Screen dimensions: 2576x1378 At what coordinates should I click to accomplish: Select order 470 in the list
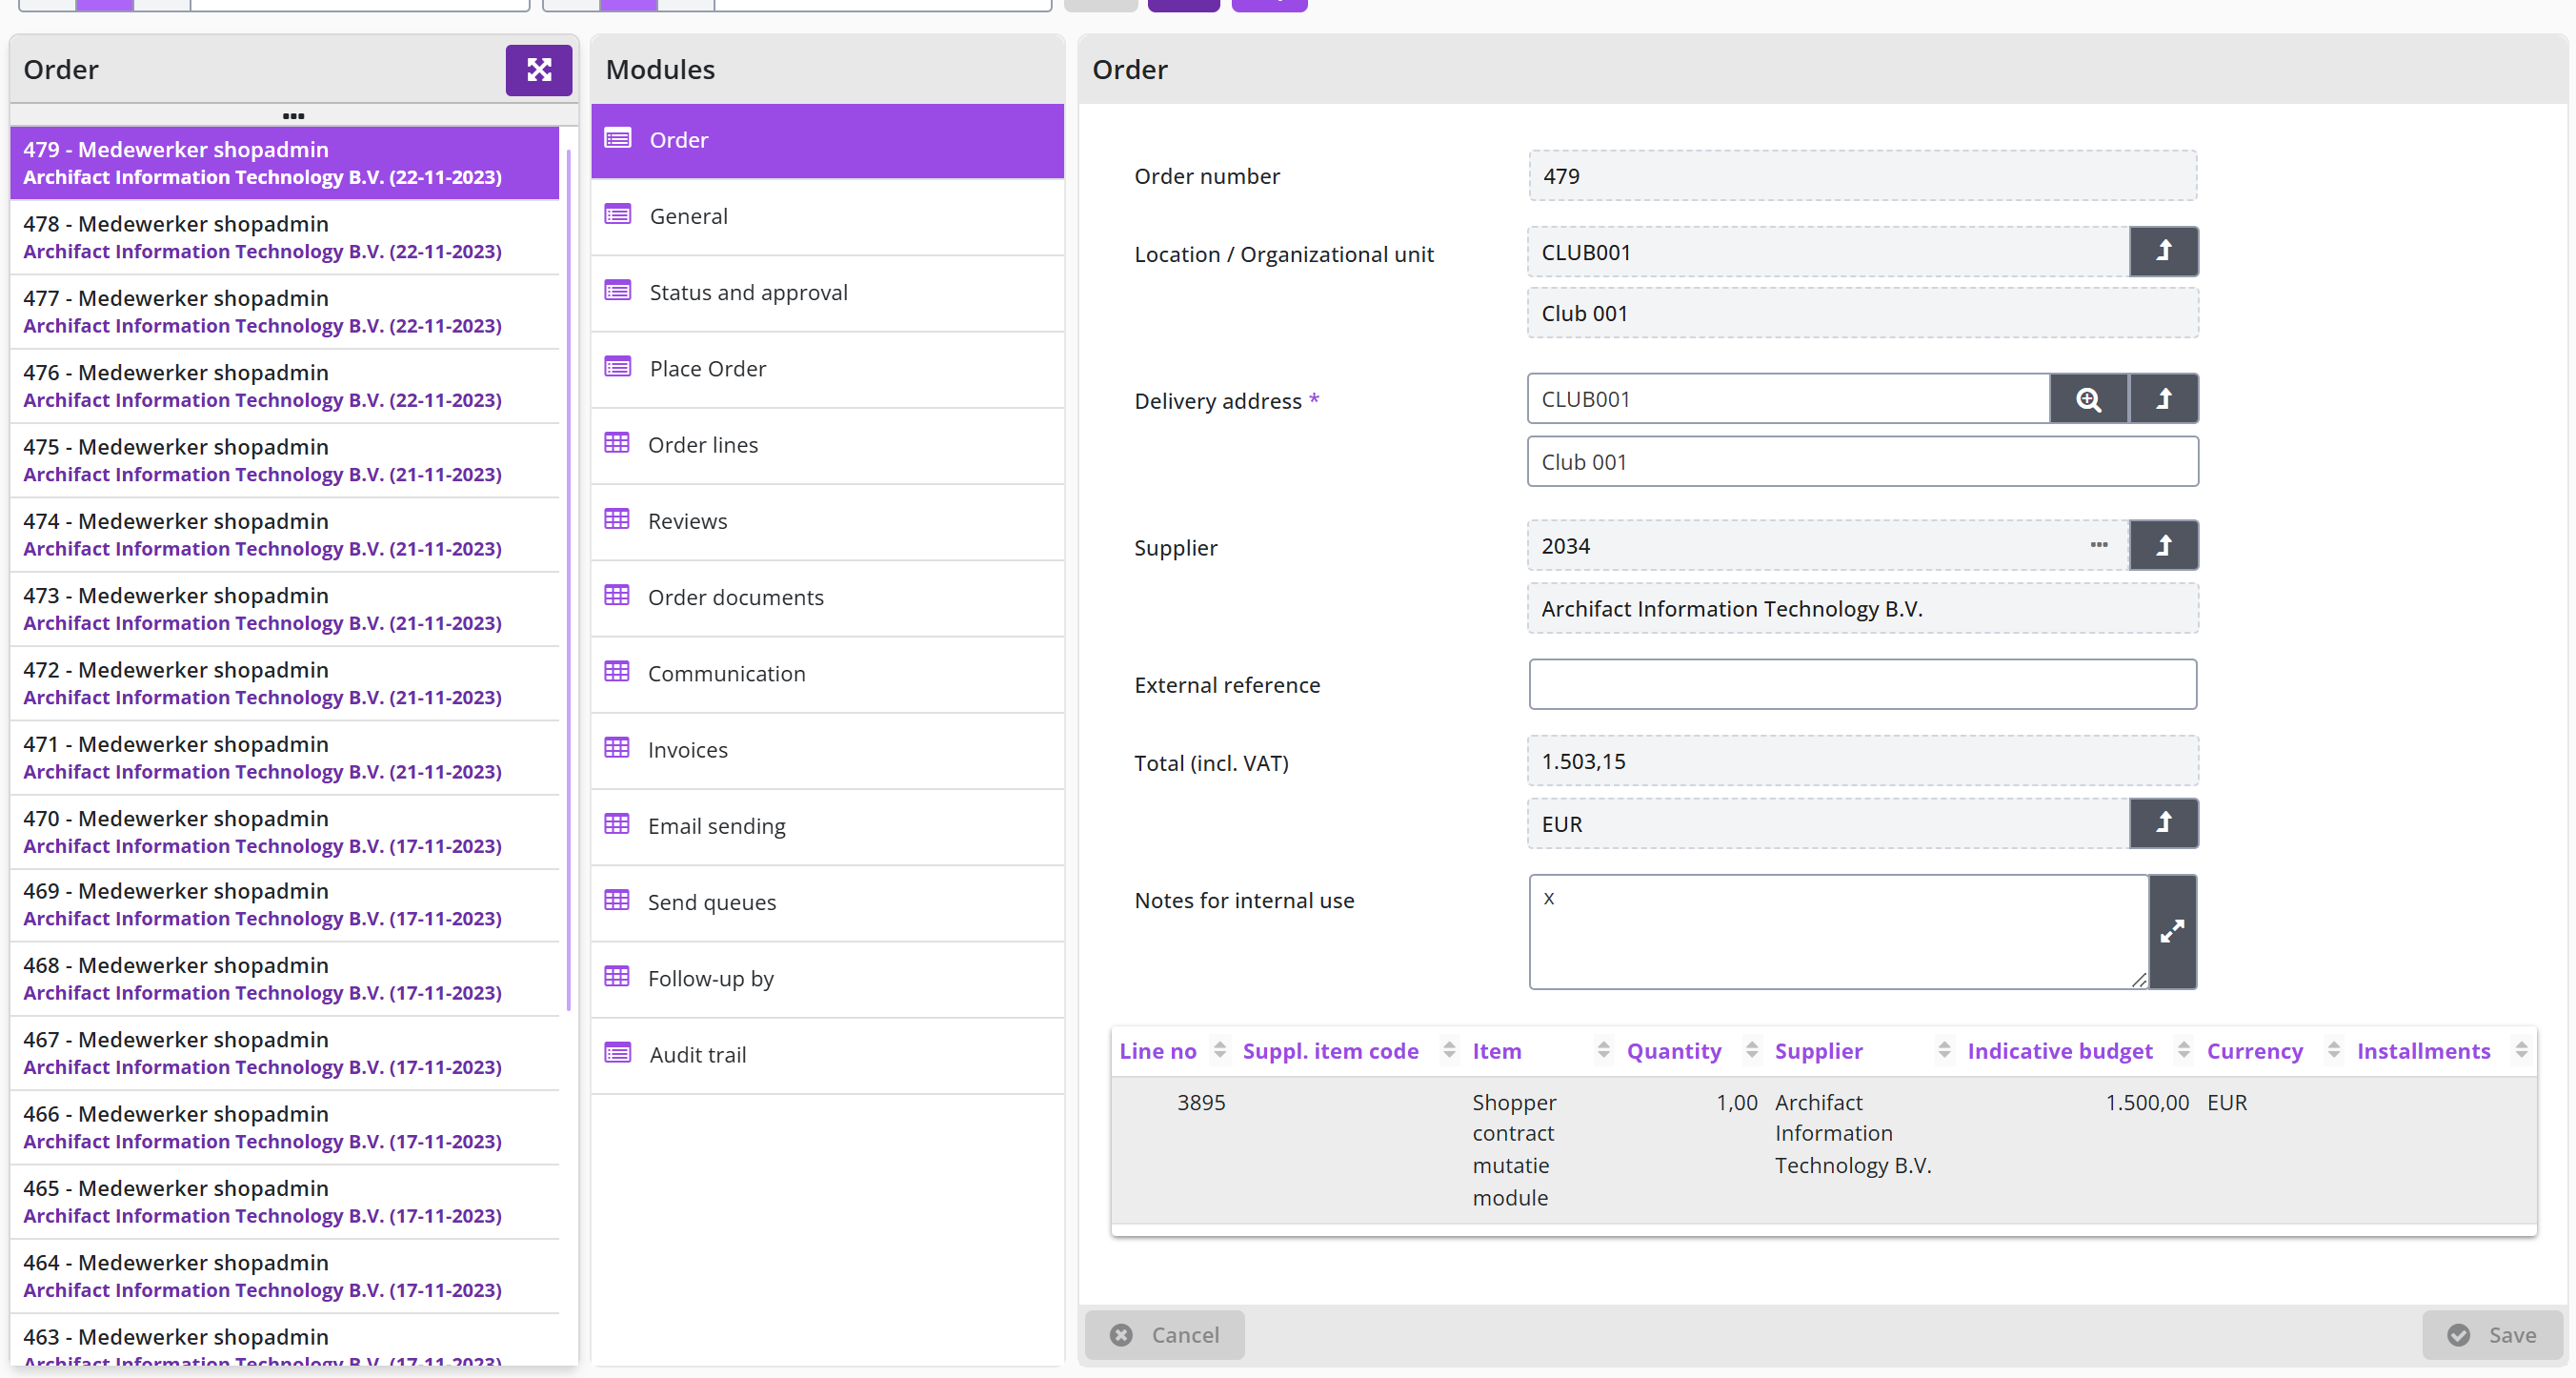click(x=285, y=832)
